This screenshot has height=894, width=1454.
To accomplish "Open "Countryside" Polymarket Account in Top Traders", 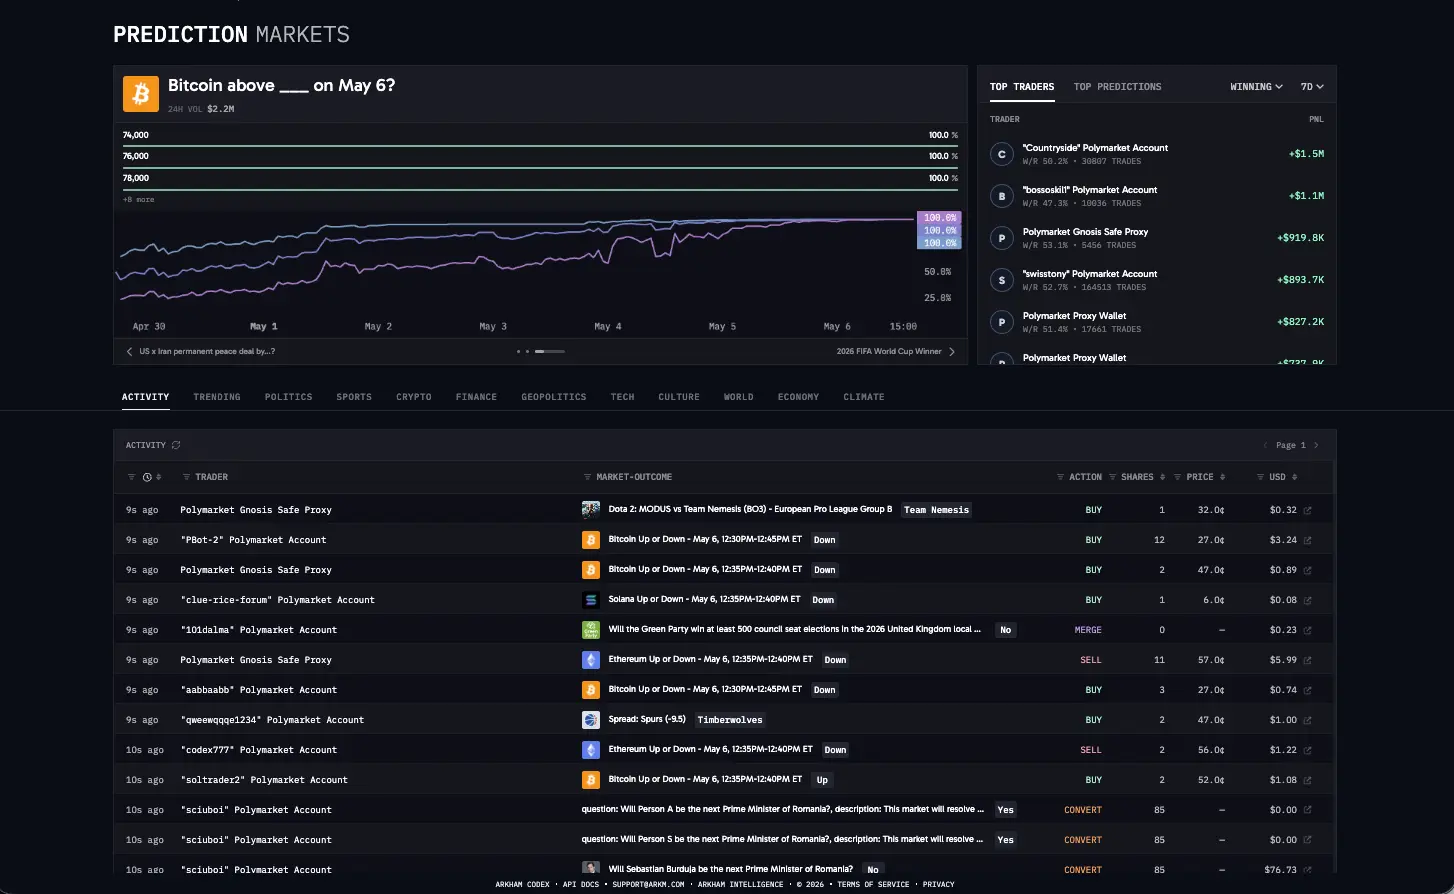I will click(1095, 148).
